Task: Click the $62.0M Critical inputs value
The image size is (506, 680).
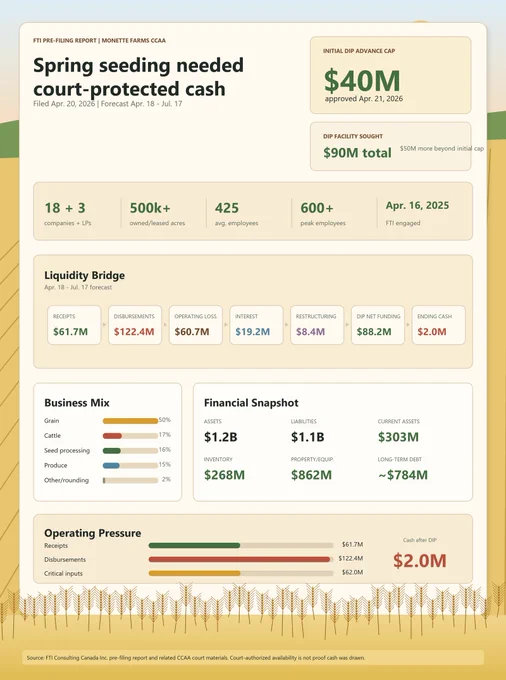Action: [352, 572]
